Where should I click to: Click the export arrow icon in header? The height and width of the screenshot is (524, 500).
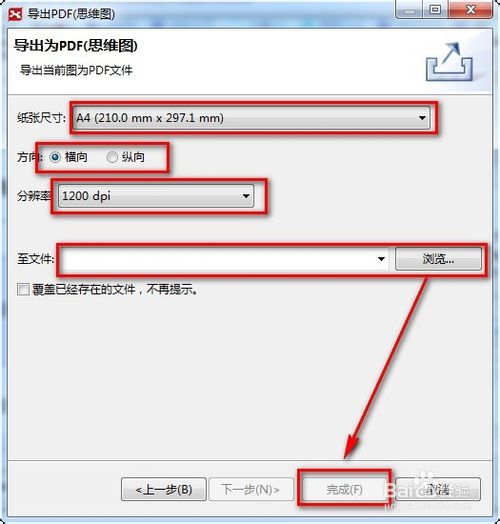tap(450, 61)
